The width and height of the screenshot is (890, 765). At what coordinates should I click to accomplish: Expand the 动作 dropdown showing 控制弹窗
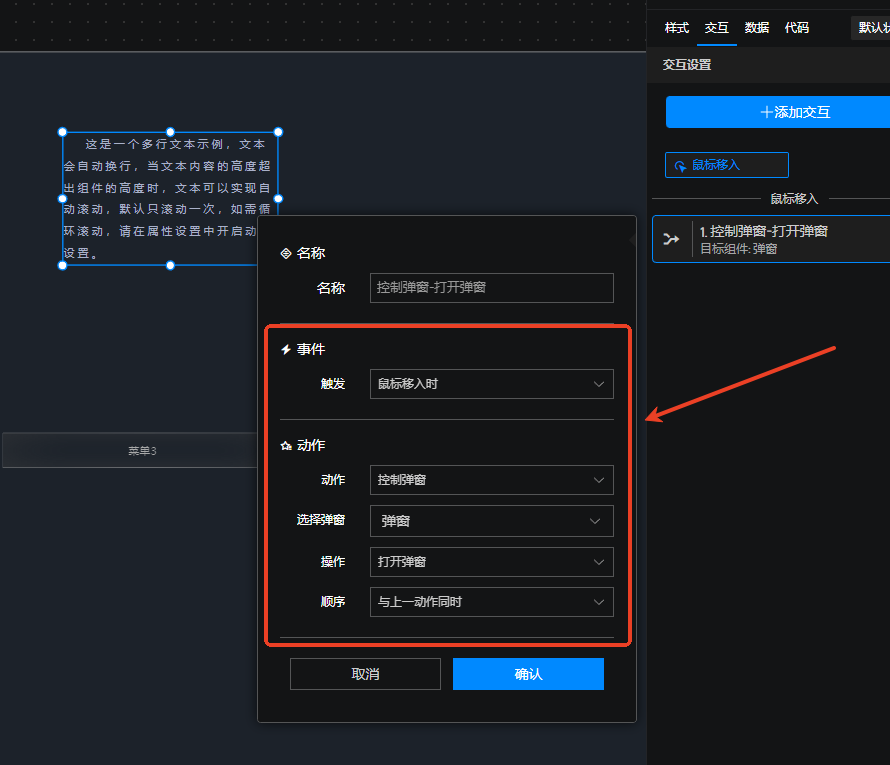491,480
